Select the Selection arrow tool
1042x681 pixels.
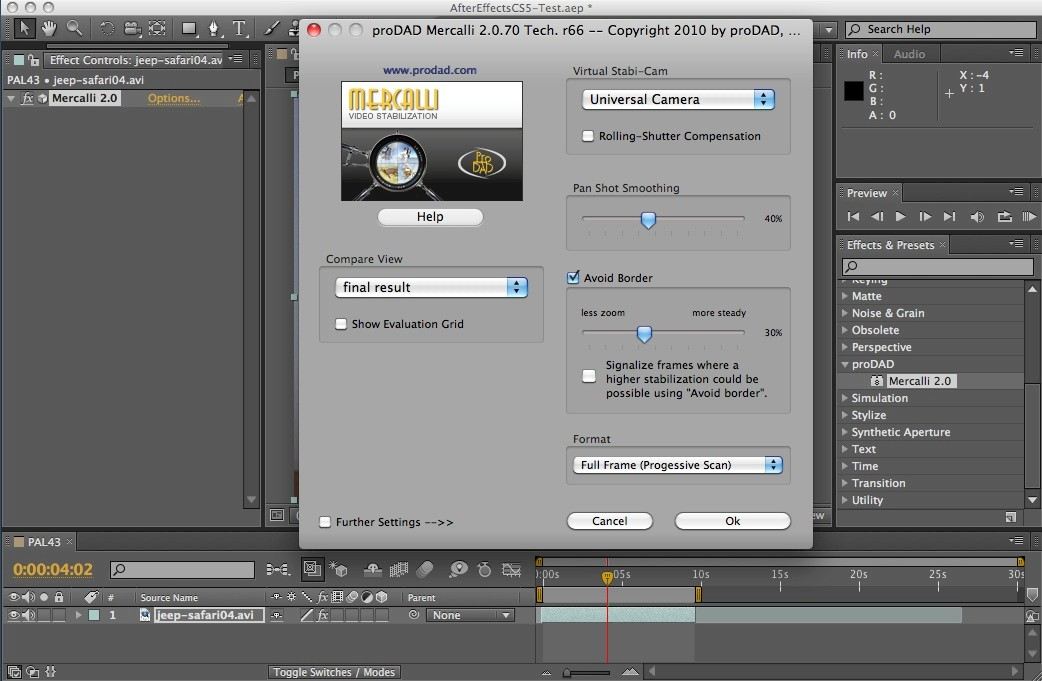click(25, 29)
